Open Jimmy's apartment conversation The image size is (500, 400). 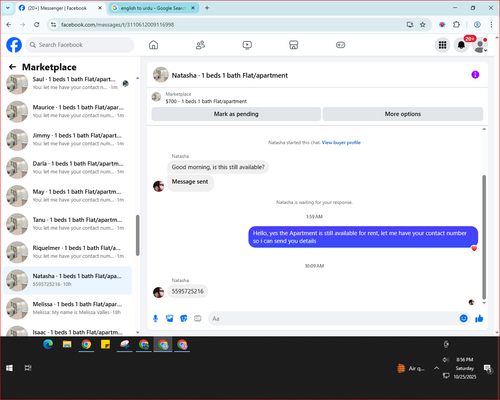pos(68,139)
